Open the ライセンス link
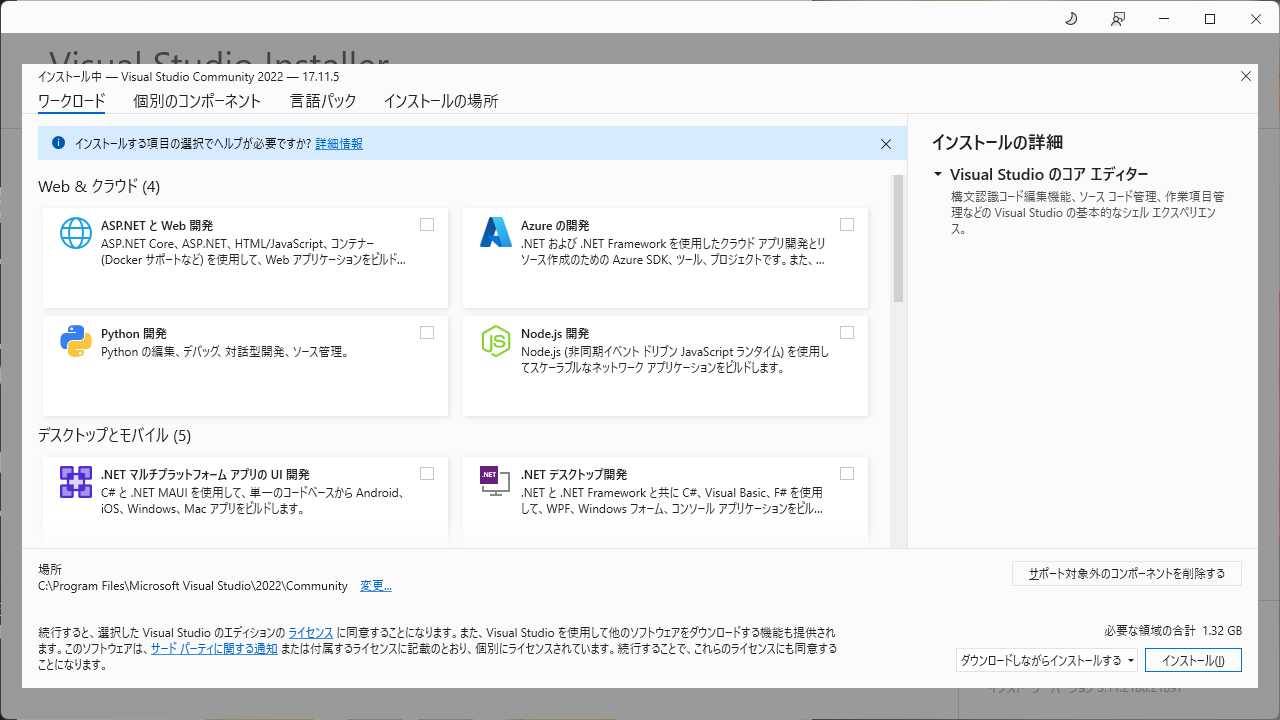Image resolution: width=1280 pixels, height=720 pixels. coord(310,633)
